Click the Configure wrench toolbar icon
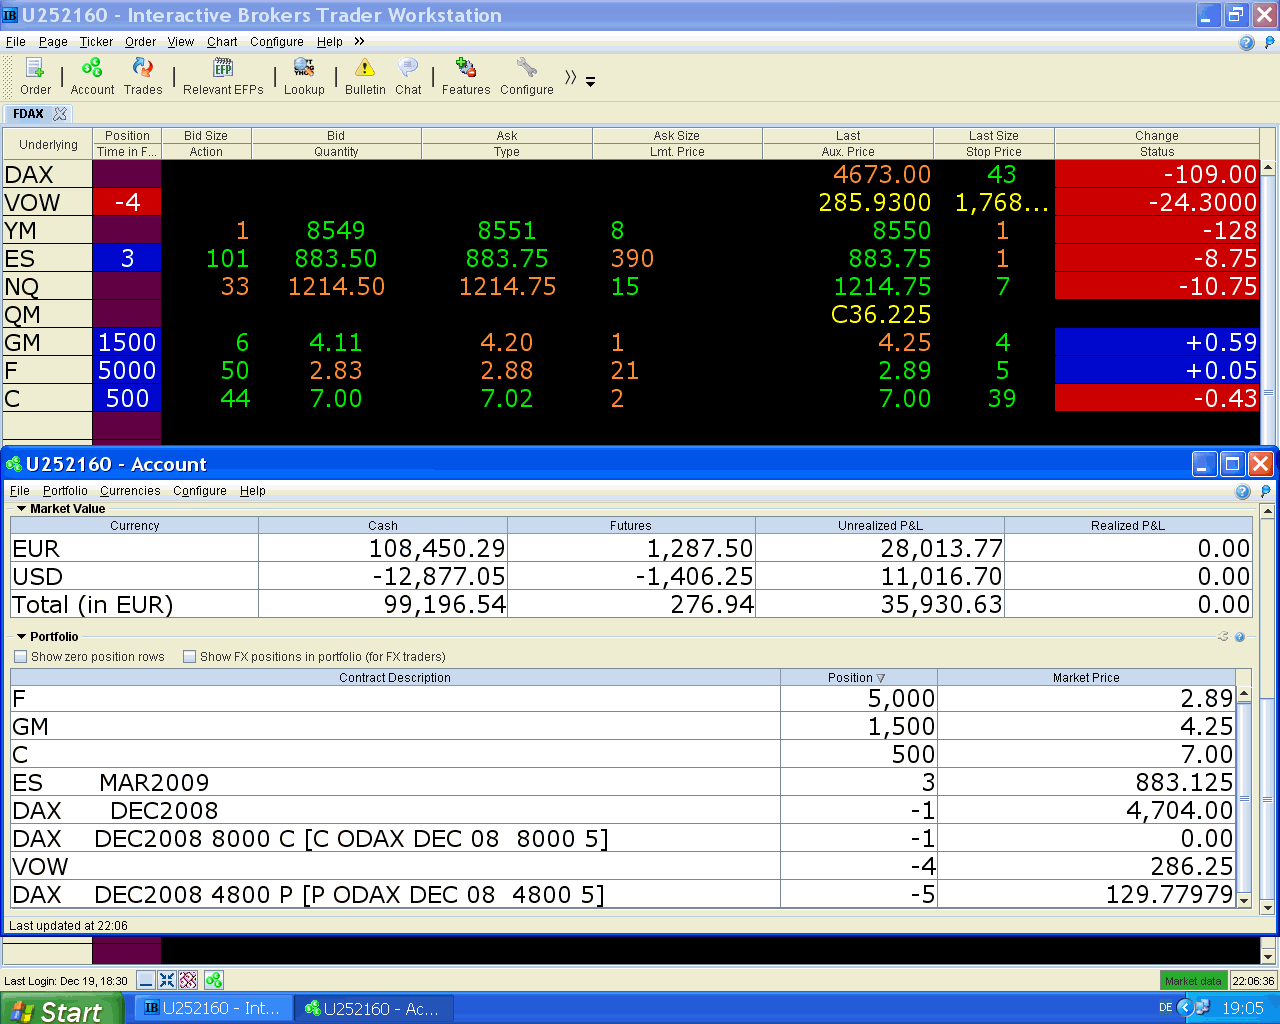This screenshot has height=1024, width=1280. [x=527, y=76]
